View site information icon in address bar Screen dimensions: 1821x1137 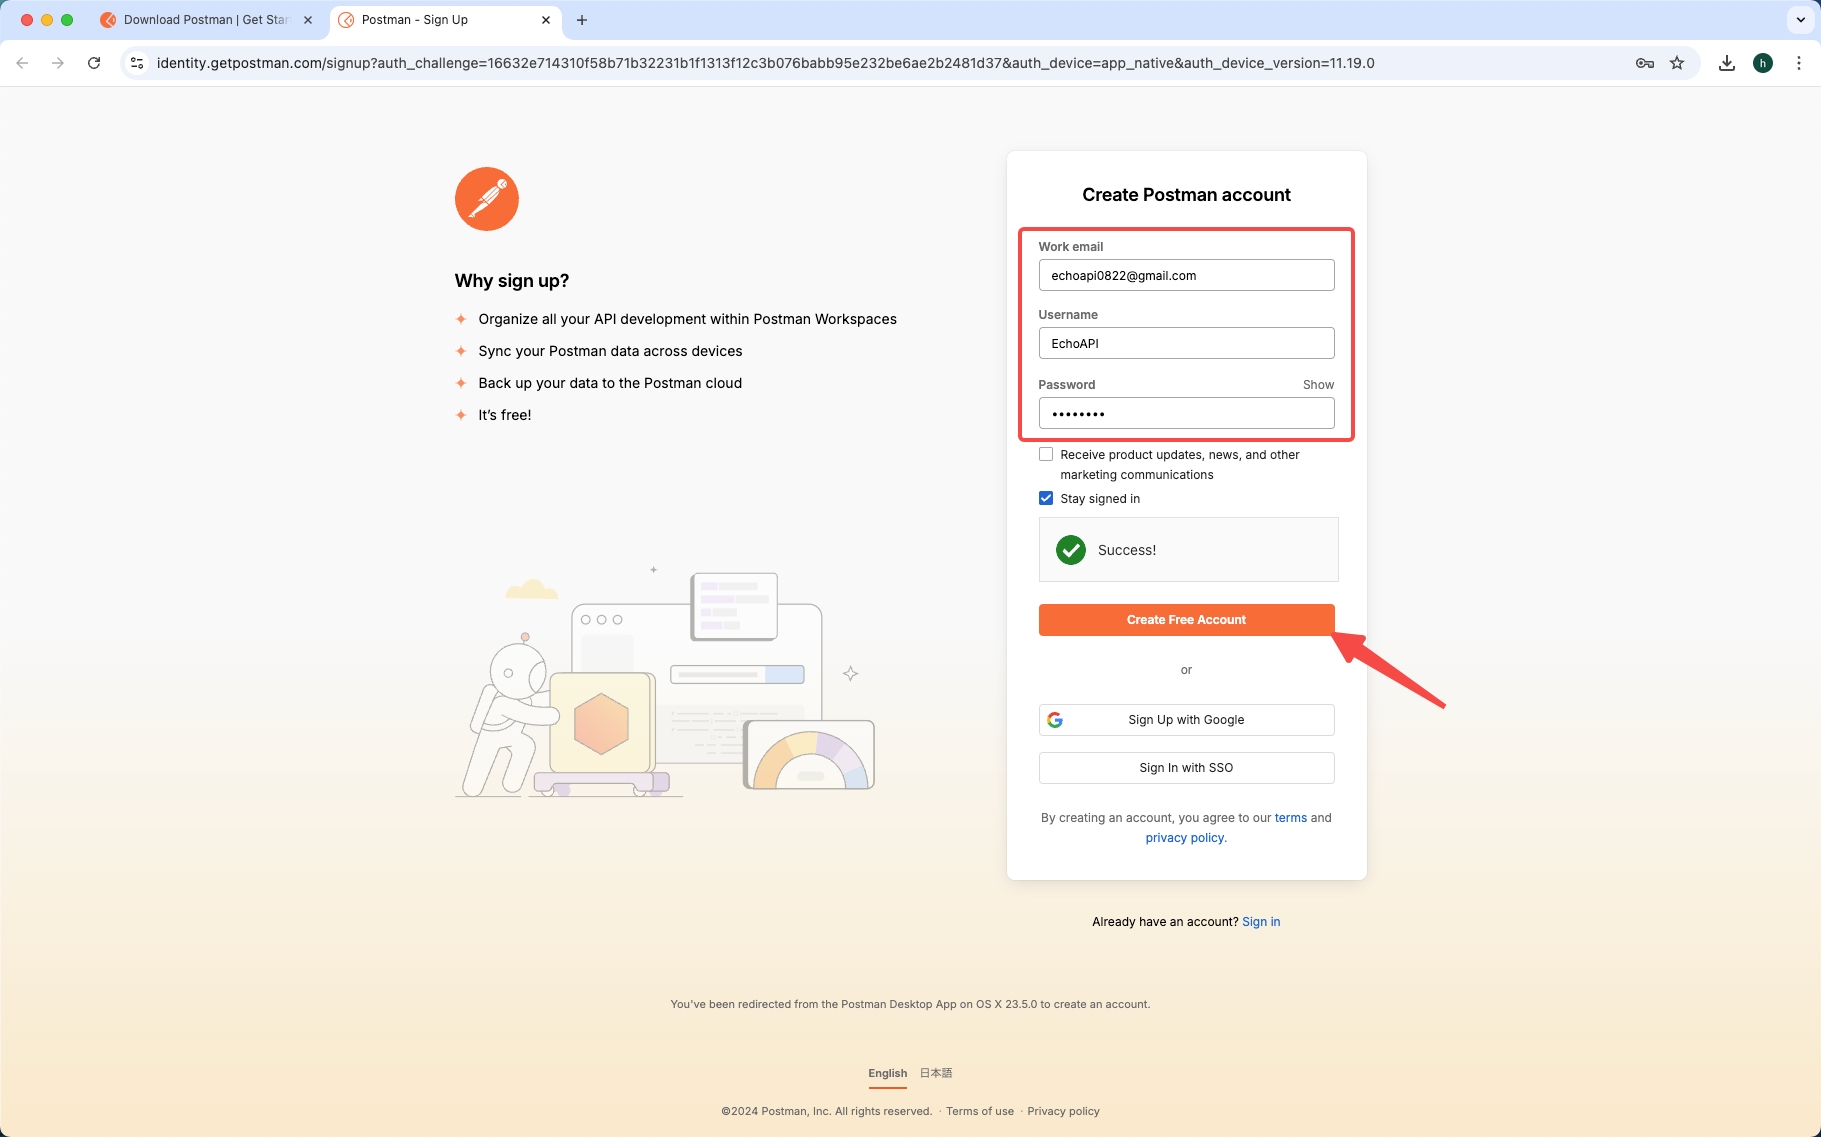coord(137,63)
